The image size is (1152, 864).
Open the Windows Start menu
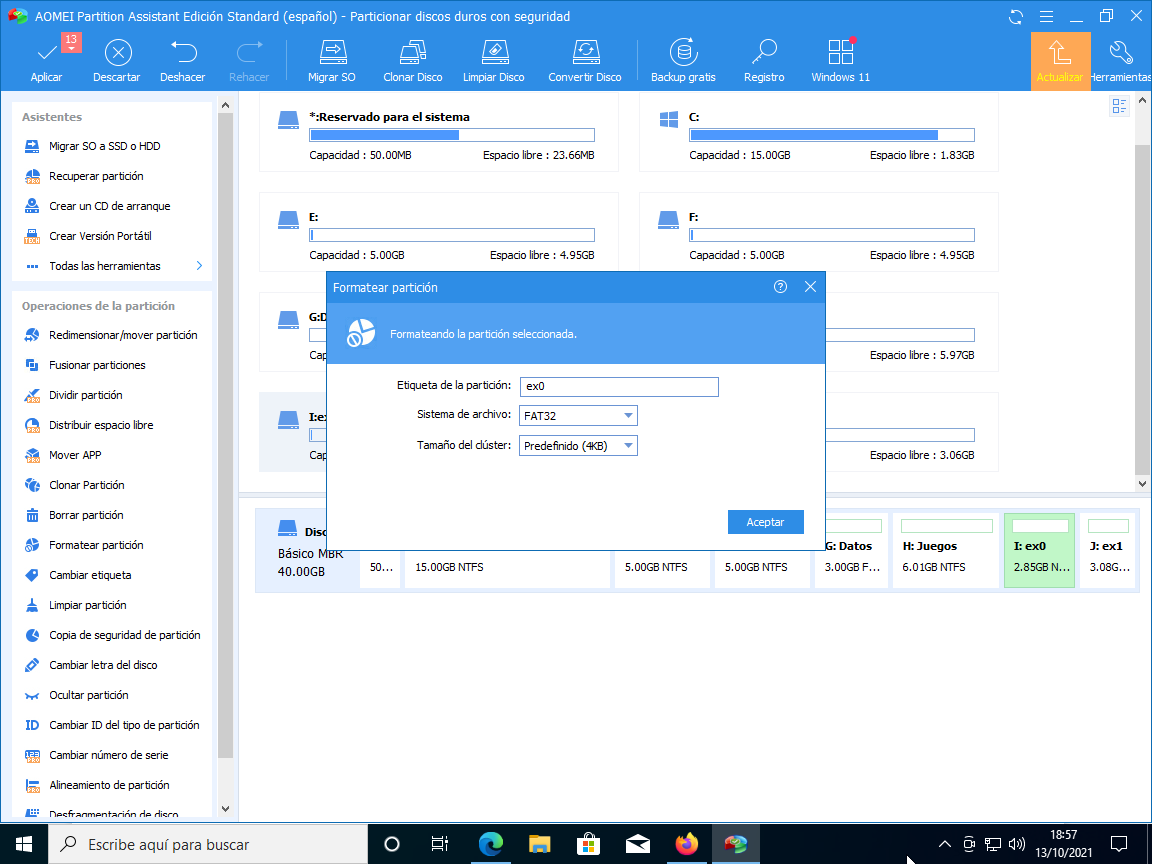(x=24, y=844)
